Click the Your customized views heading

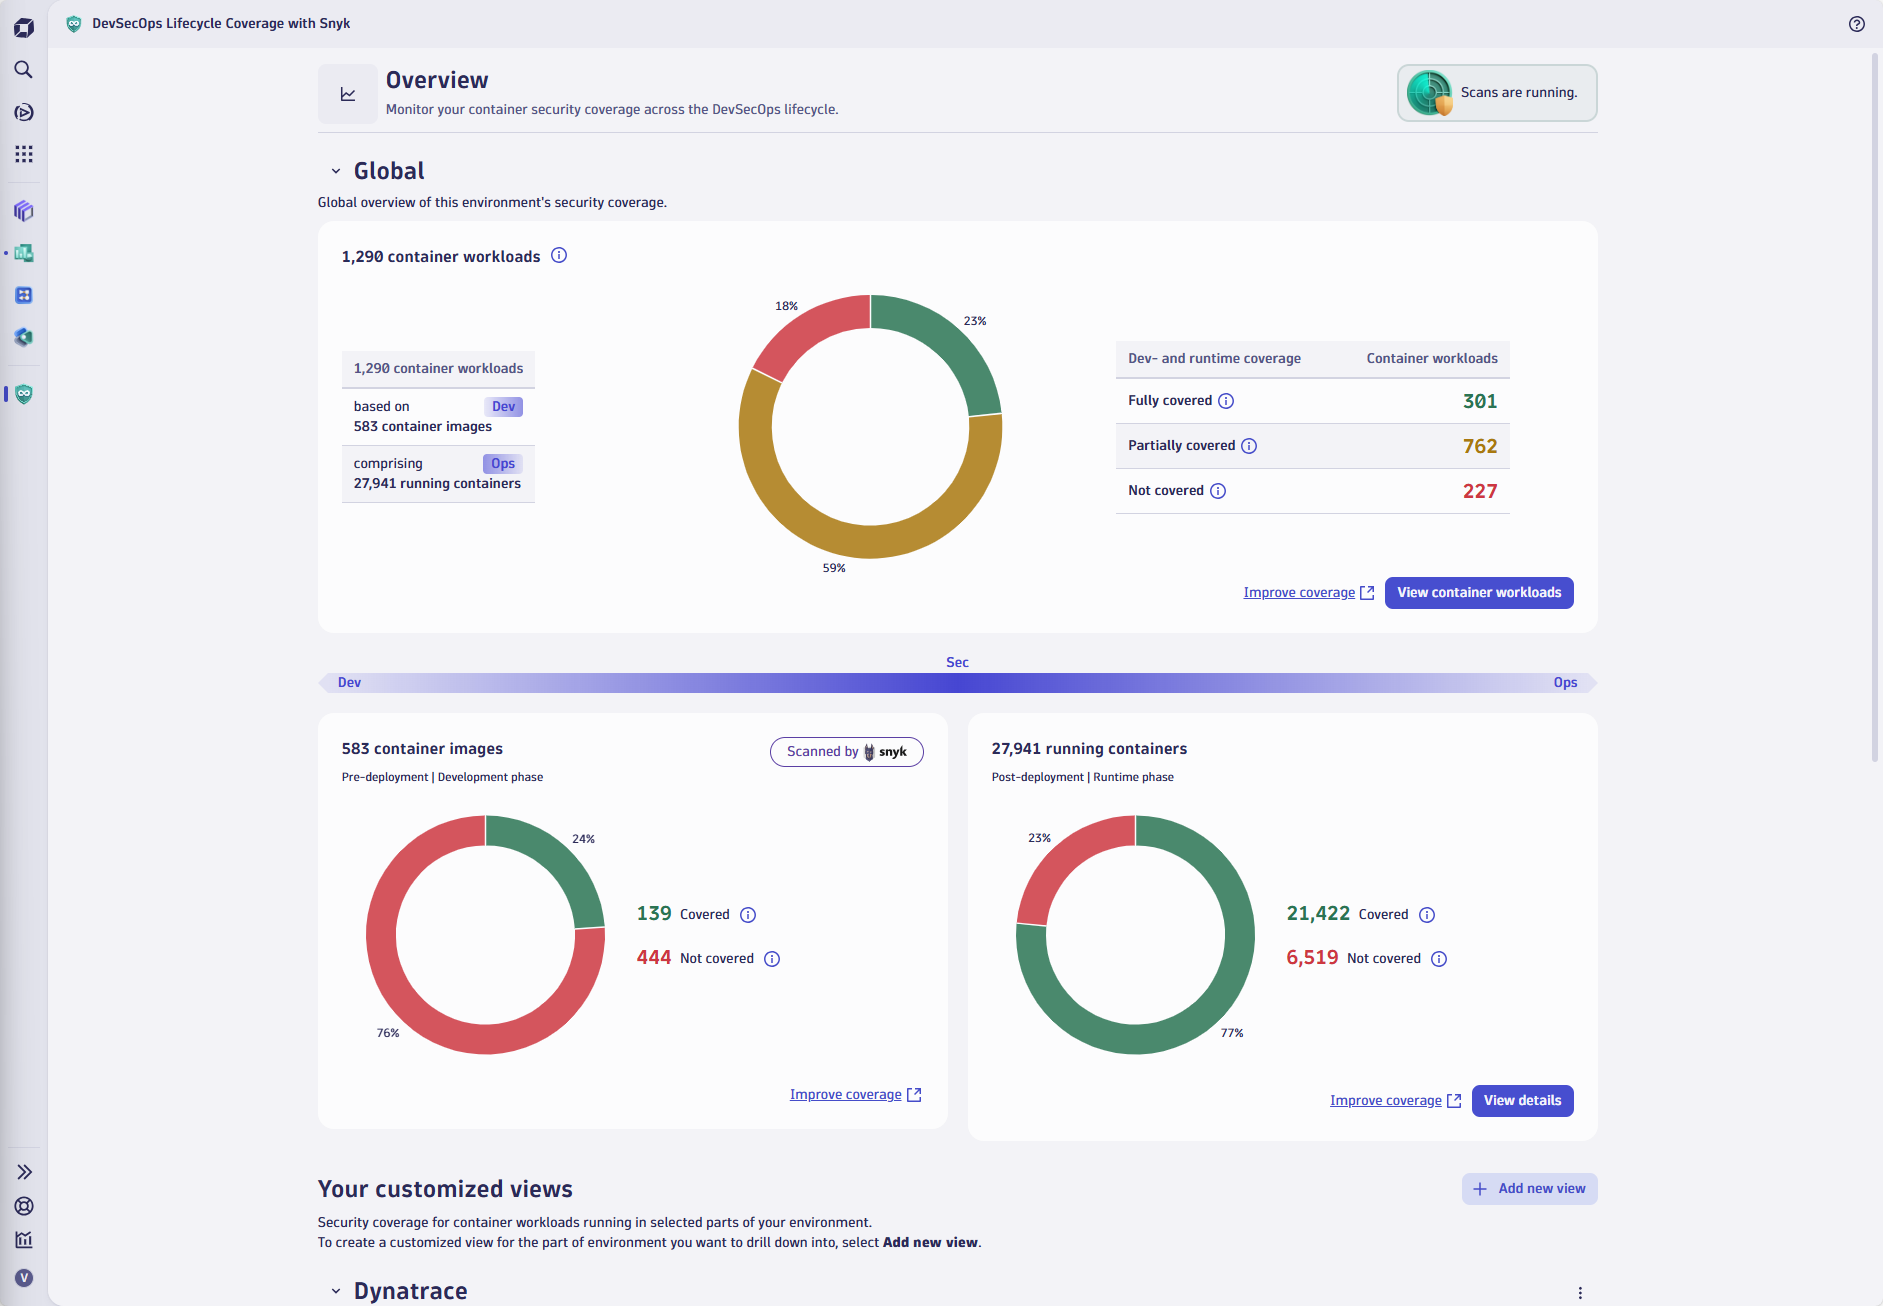coord(445,1189)
